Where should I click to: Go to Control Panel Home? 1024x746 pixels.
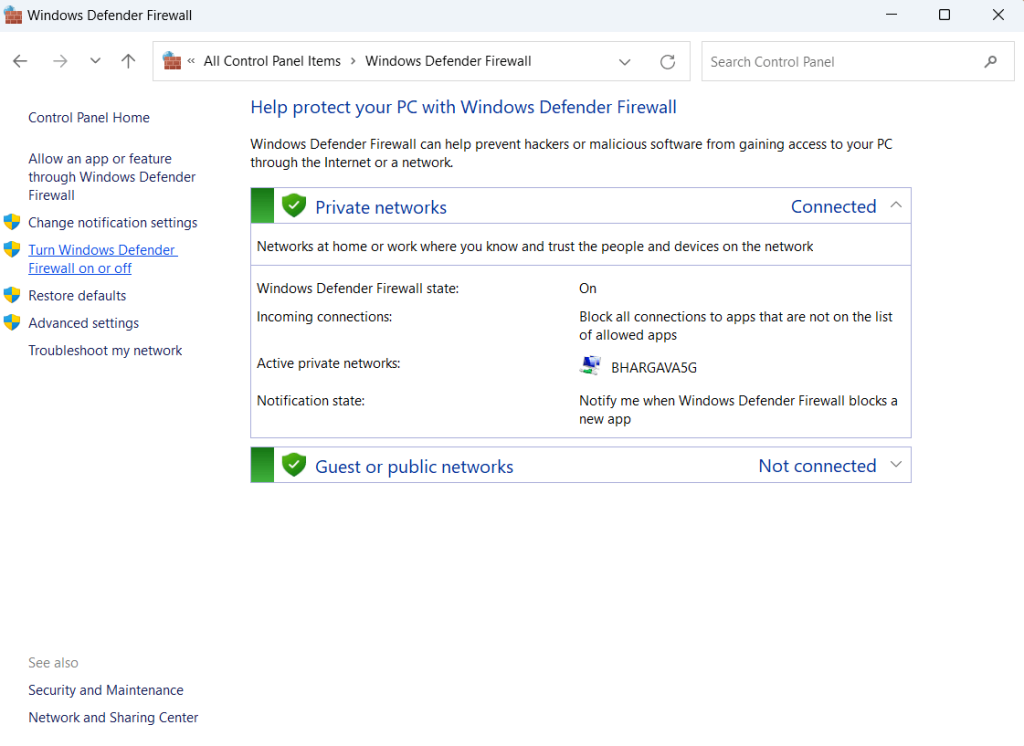(88, 117)
